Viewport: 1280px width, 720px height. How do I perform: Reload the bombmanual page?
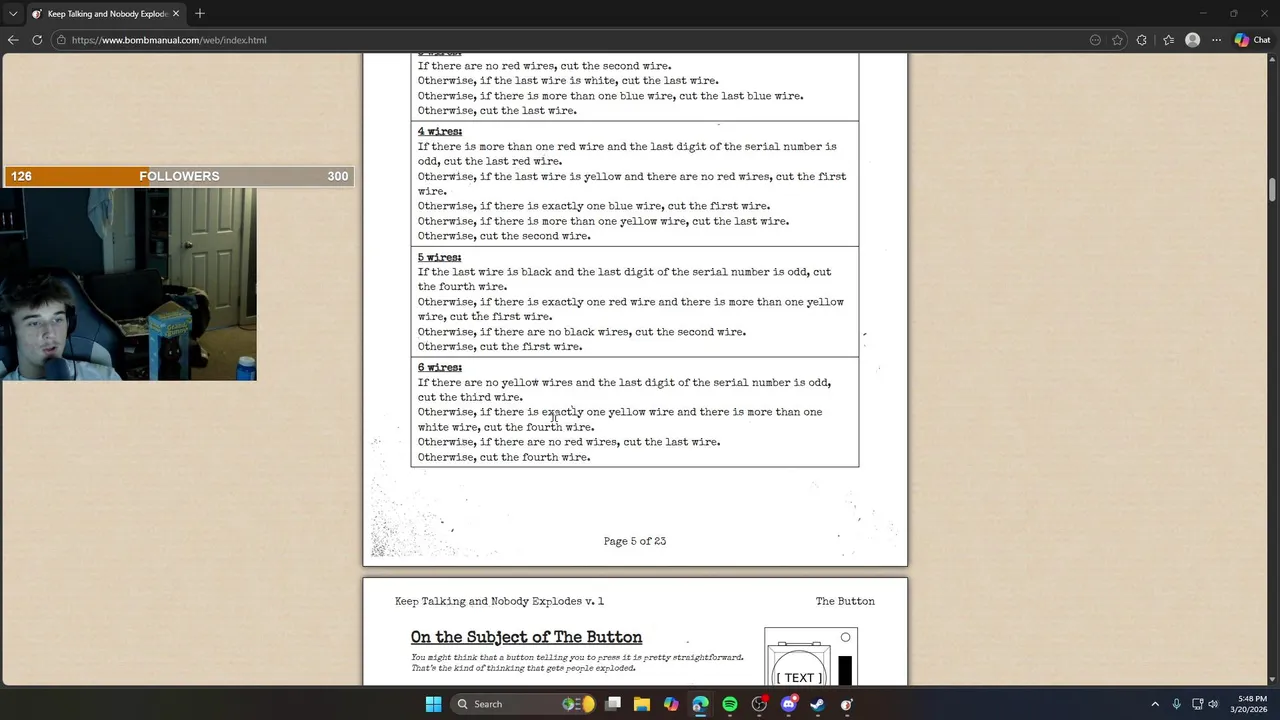pos(37,40)
